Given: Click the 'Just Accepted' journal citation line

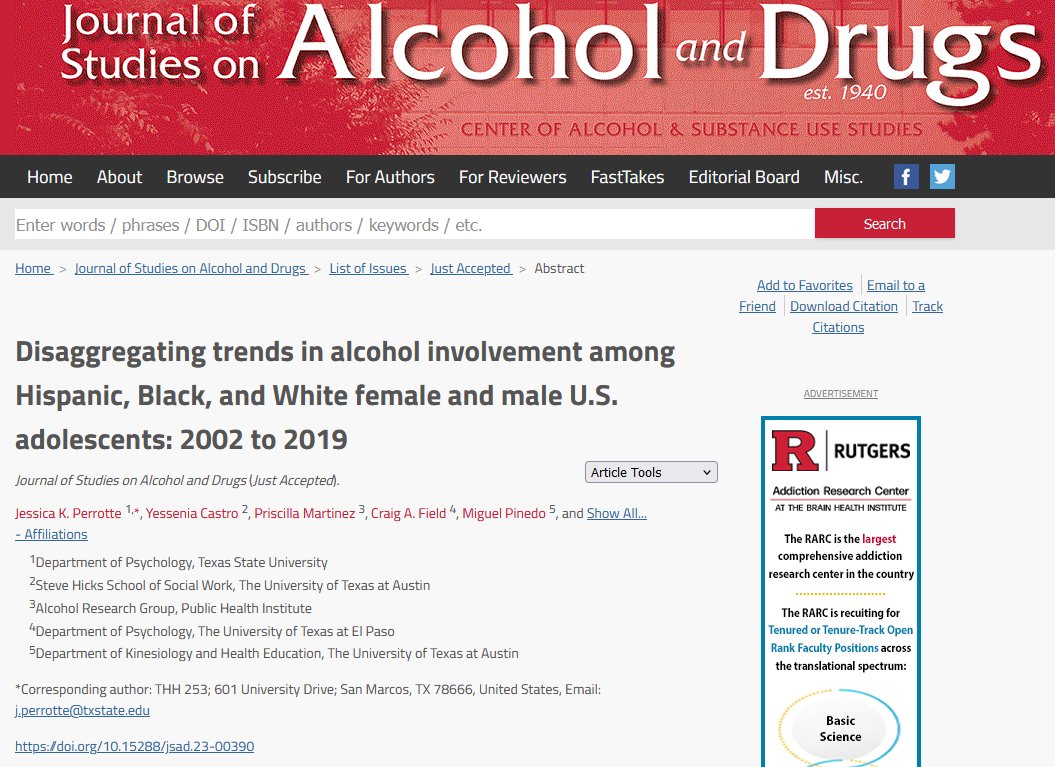Looking at the screenshot, I should (x=178, y=480).
